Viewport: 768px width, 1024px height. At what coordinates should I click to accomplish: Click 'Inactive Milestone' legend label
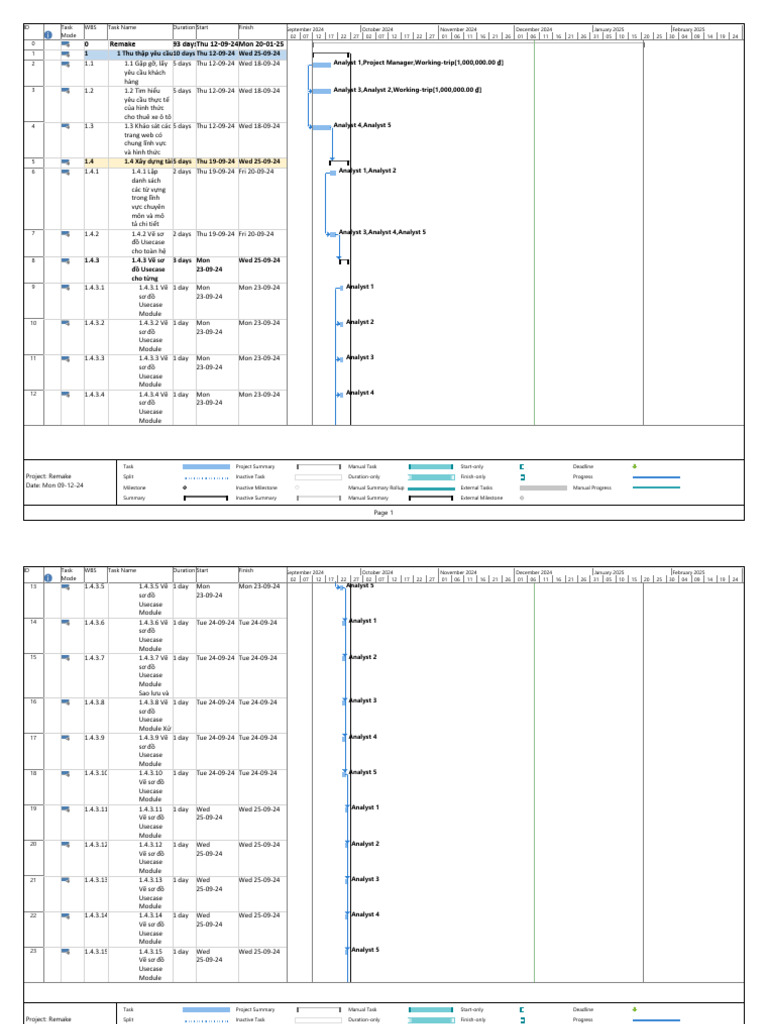point(257,487)
